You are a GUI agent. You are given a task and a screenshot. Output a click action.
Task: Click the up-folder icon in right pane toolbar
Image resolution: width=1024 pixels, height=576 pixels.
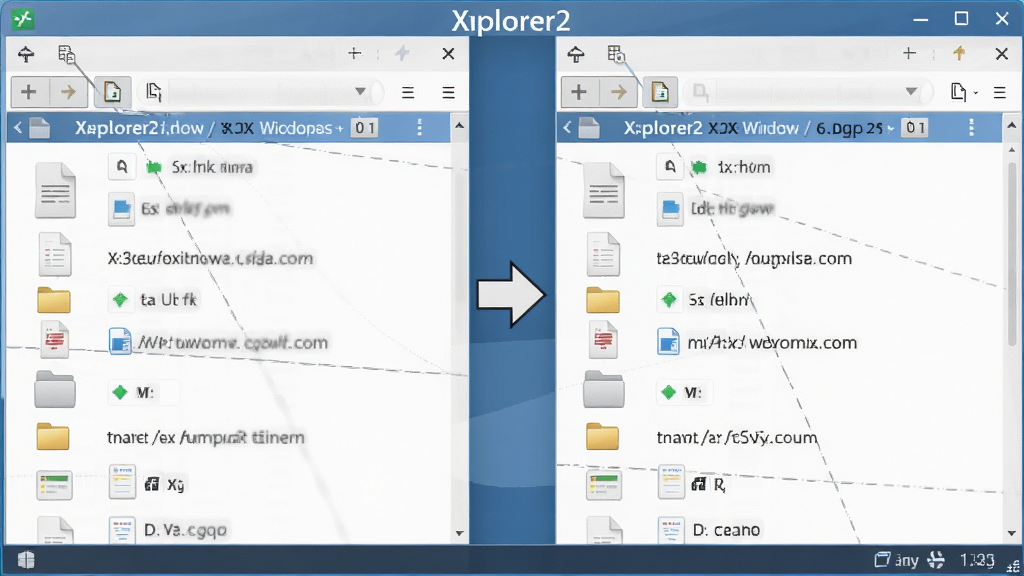pyautogui.click(x=575, y=54)
